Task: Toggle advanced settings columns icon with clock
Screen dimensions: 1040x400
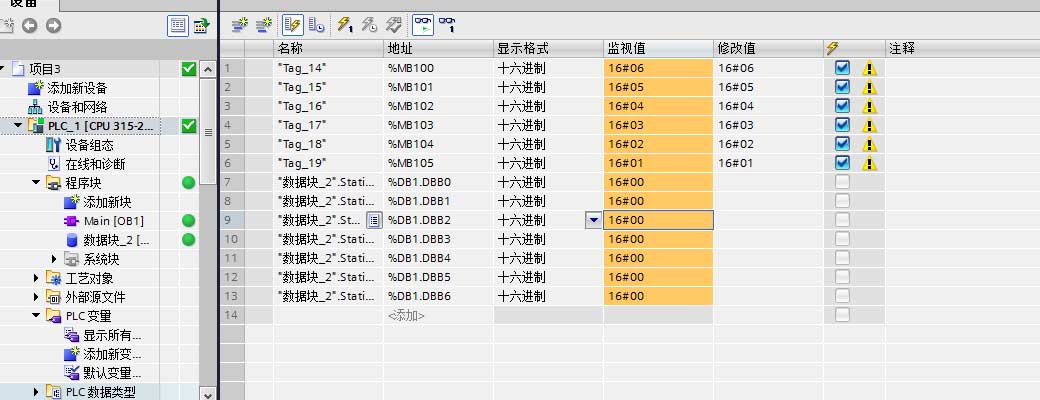Action: tap(317, 25)
